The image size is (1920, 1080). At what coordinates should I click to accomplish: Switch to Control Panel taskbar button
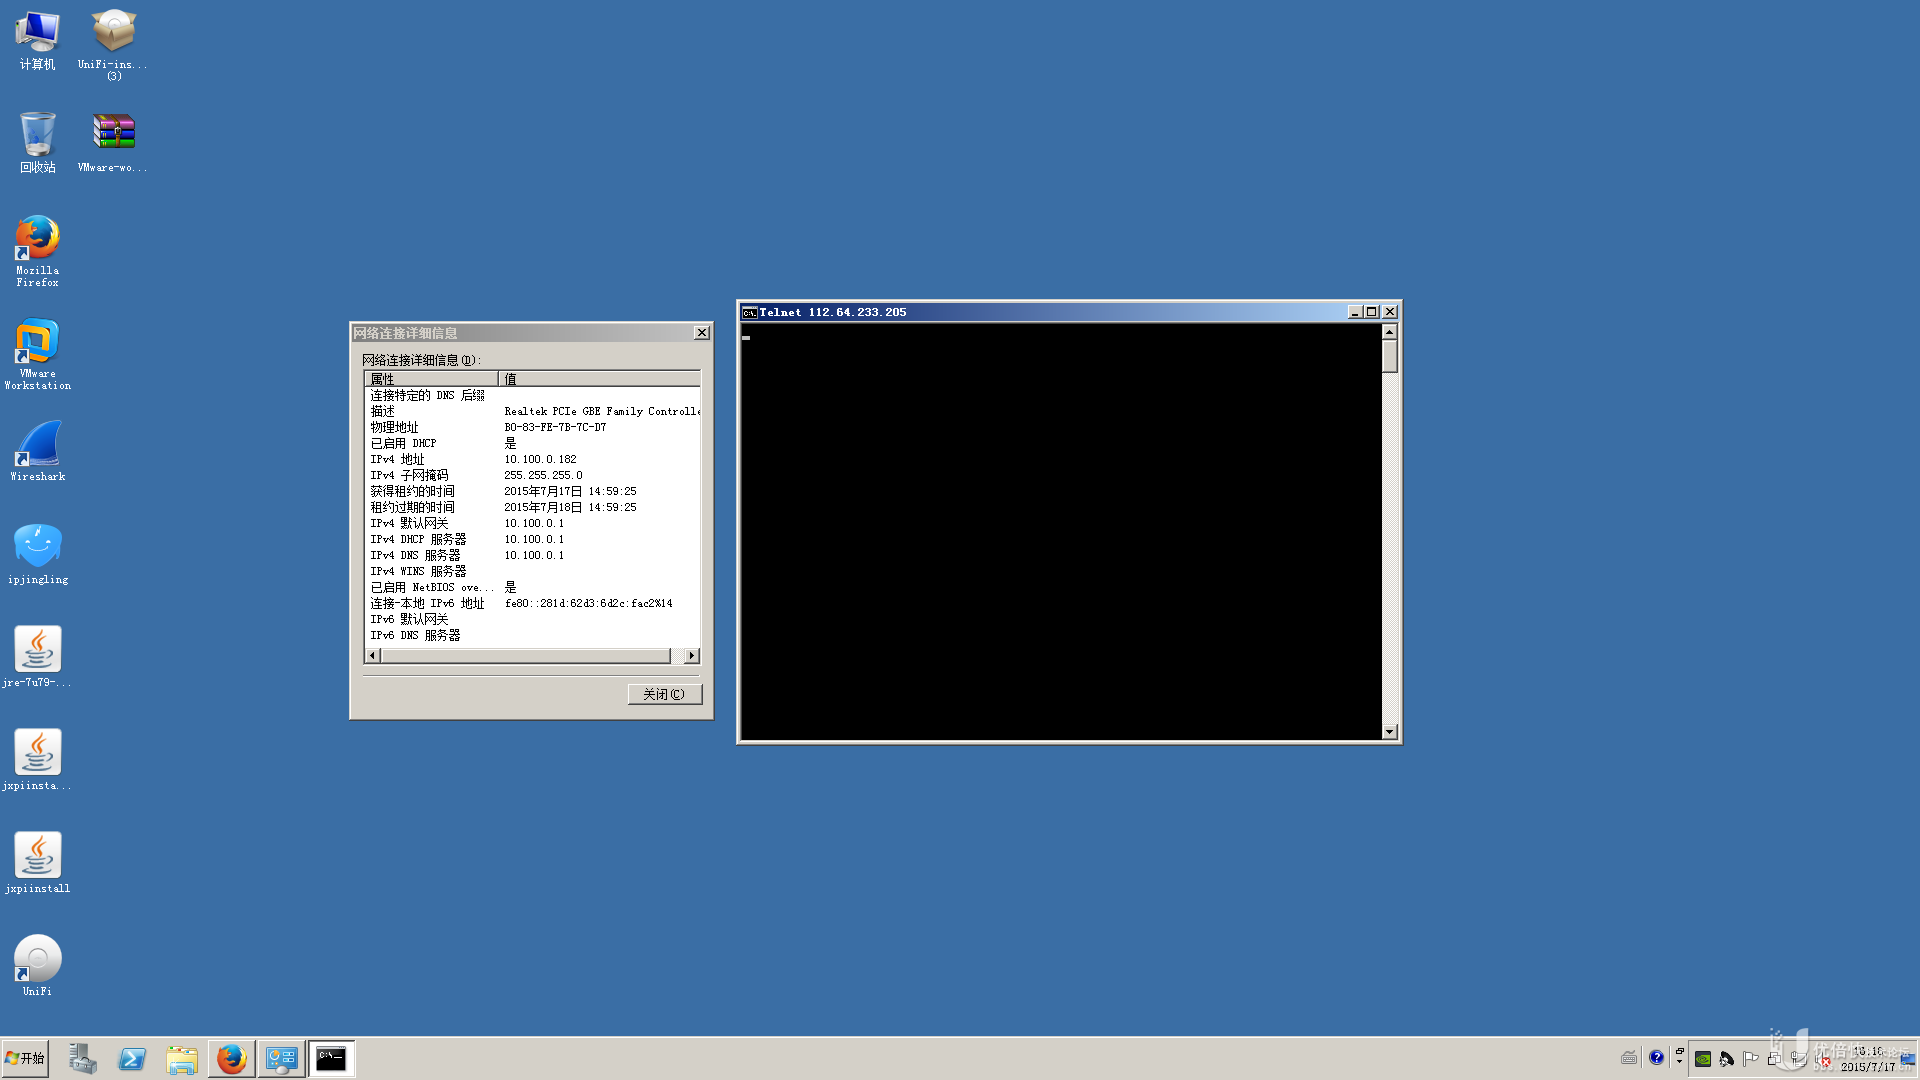tap(282, 1058)
